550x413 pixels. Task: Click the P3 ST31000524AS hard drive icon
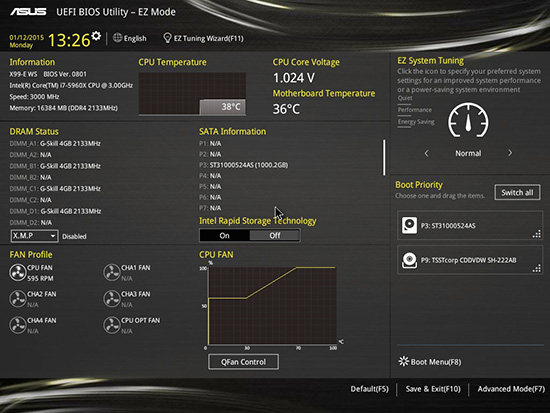pyautogui.click(x=409, y=225)
